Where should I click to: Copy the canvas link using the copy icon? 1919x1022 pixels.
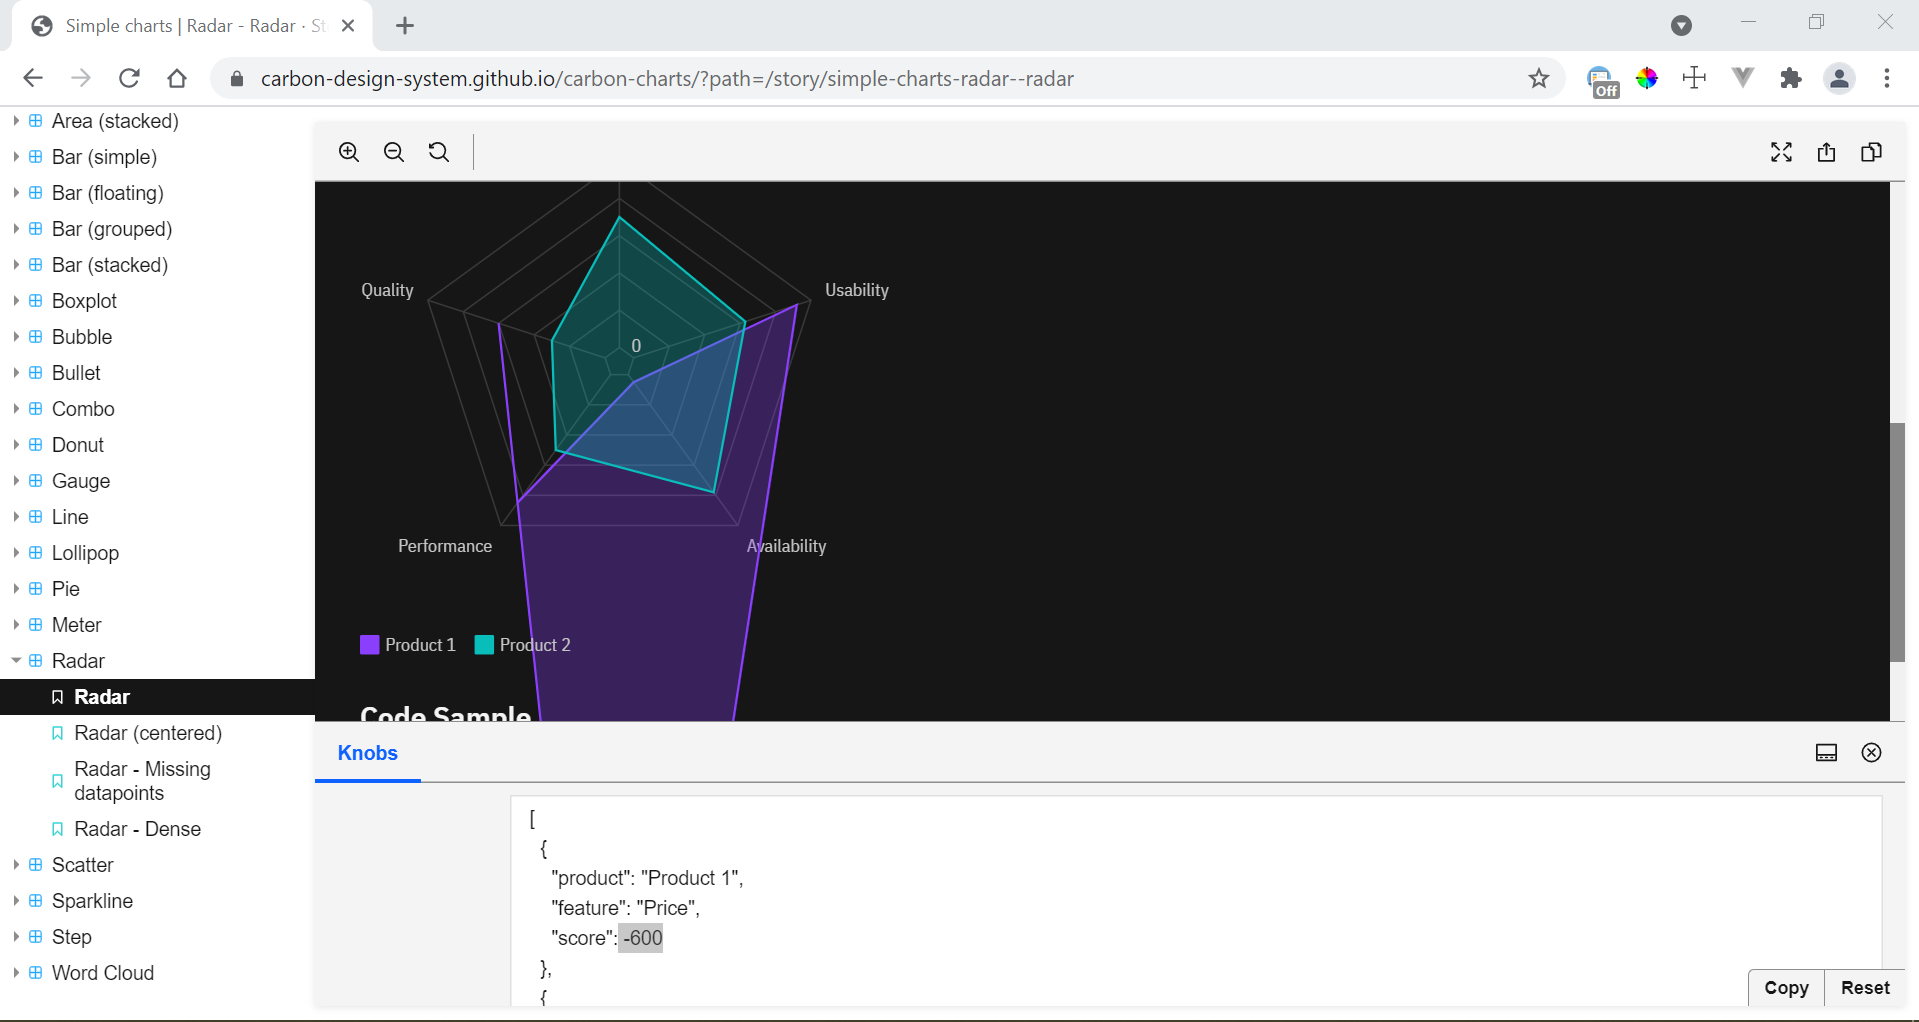coord(1871,153)
